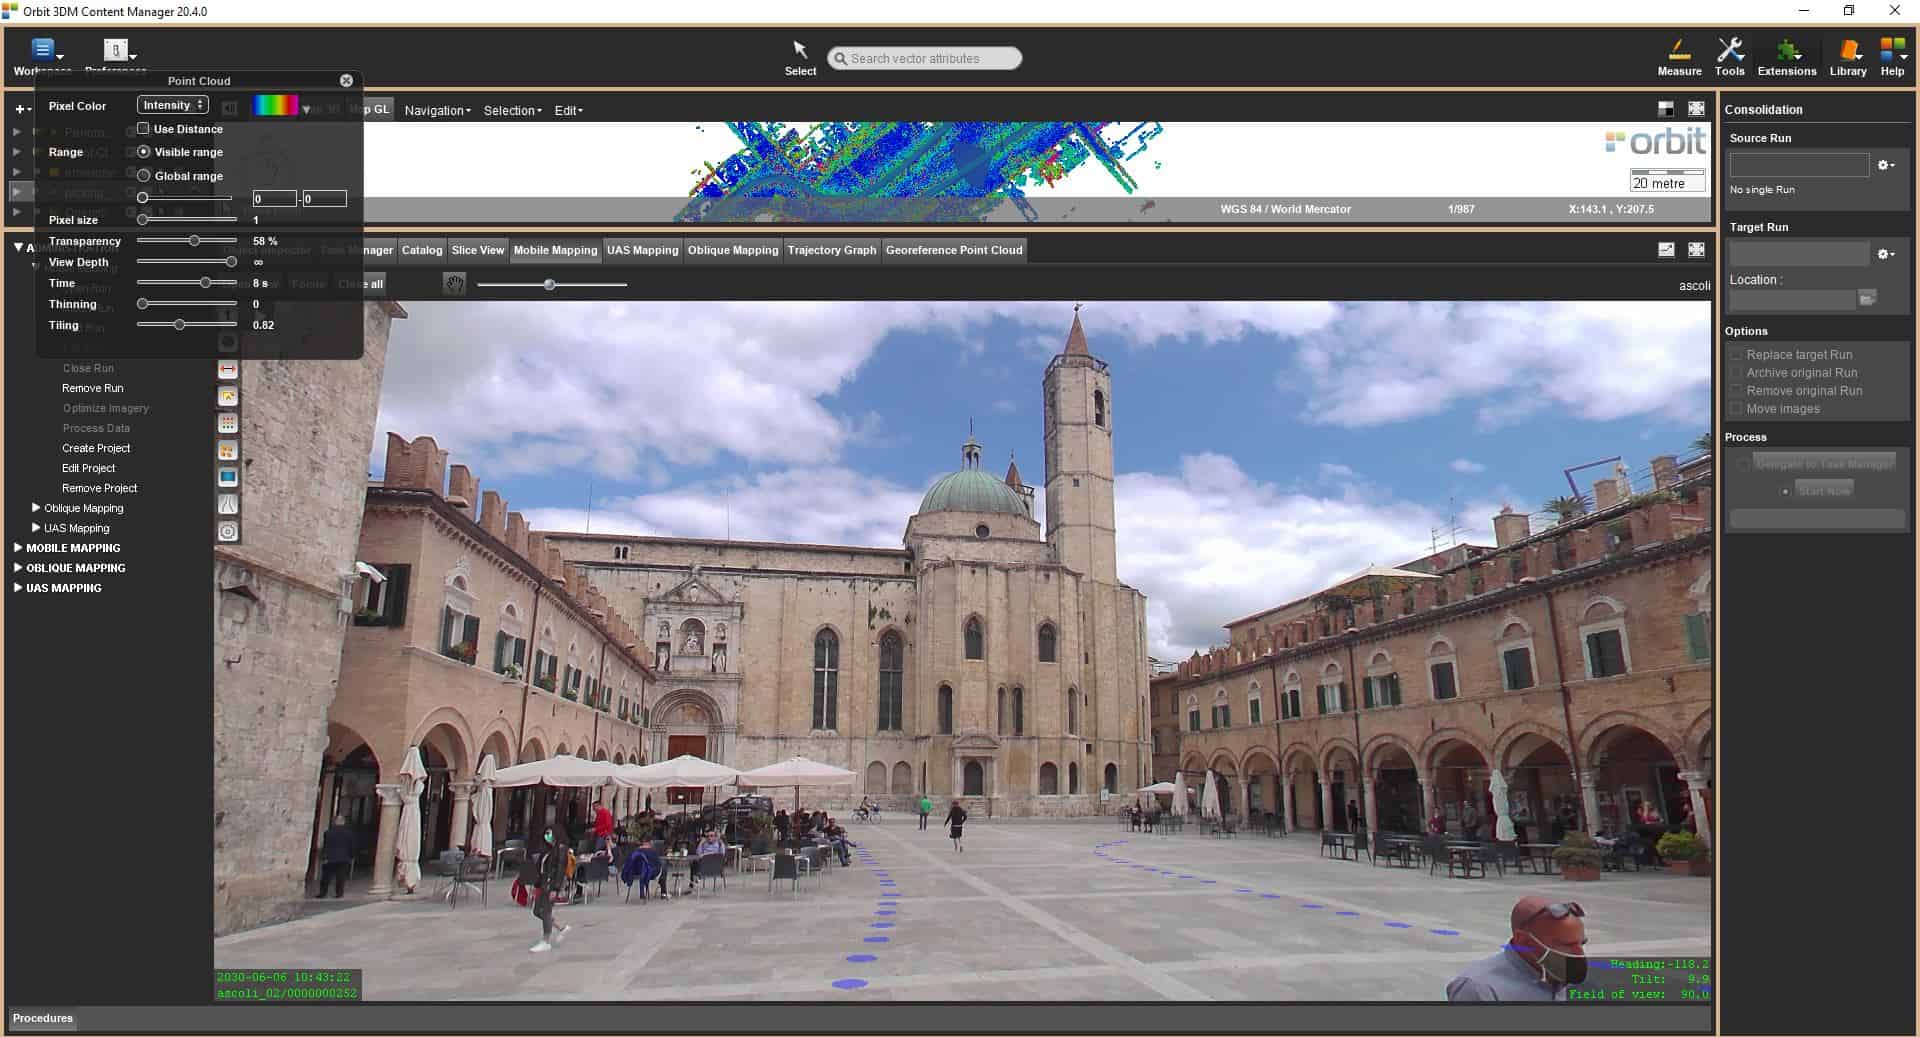
Task: Select the Global range radio button
Action: point(144,176)
